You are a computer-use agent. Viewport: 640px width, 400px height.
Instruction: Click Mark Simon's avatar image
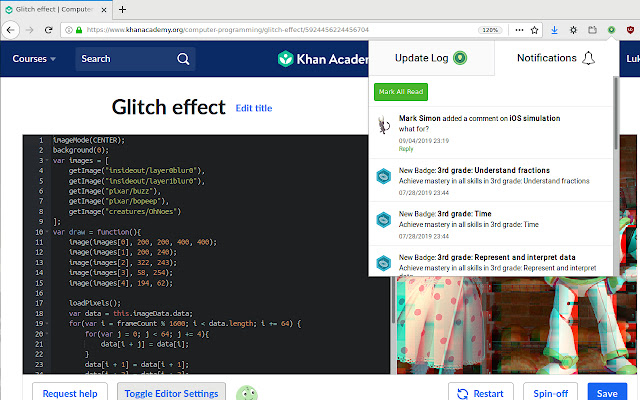384,124
